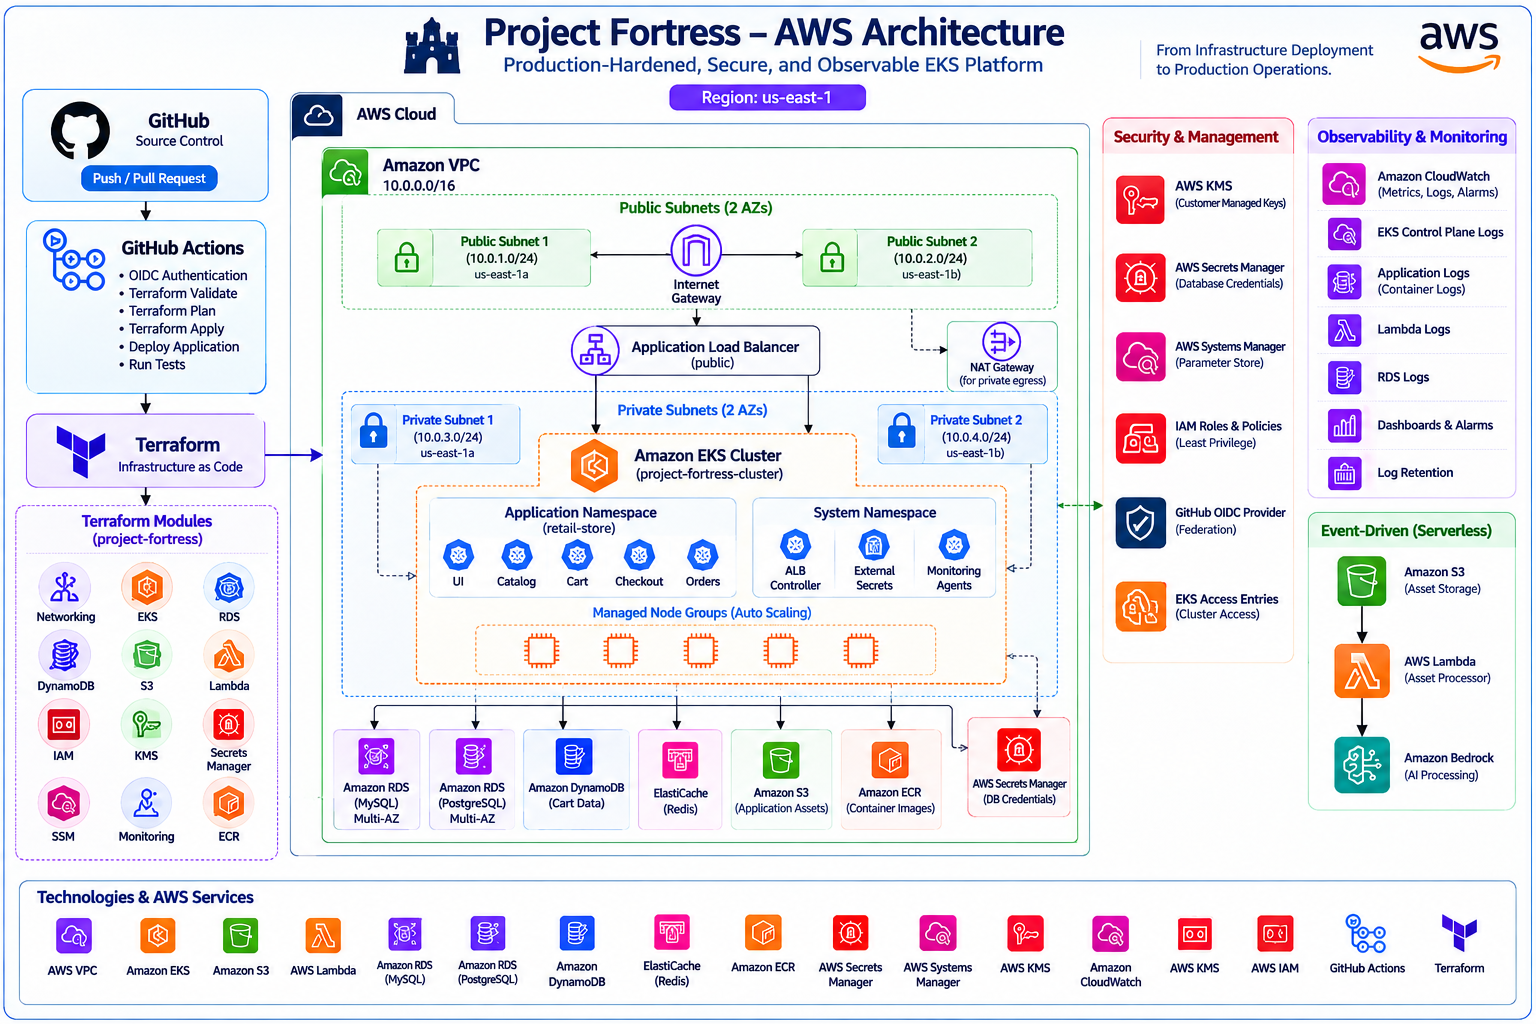Click the (project-fortress-cluster) cluster name text
The image size is (1536, 1024).
709,474
